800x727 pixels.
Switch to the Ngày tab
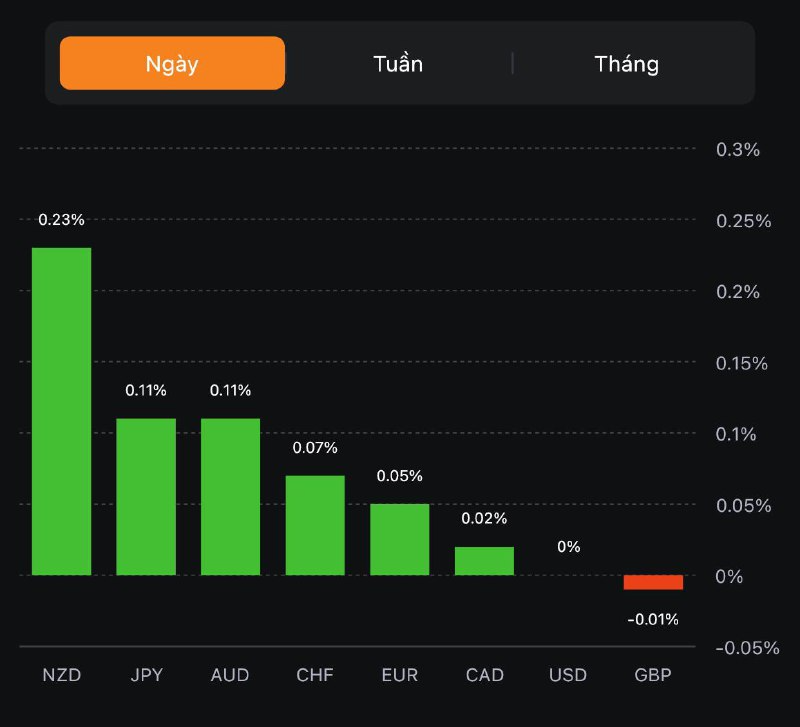(x=172, y=64)
